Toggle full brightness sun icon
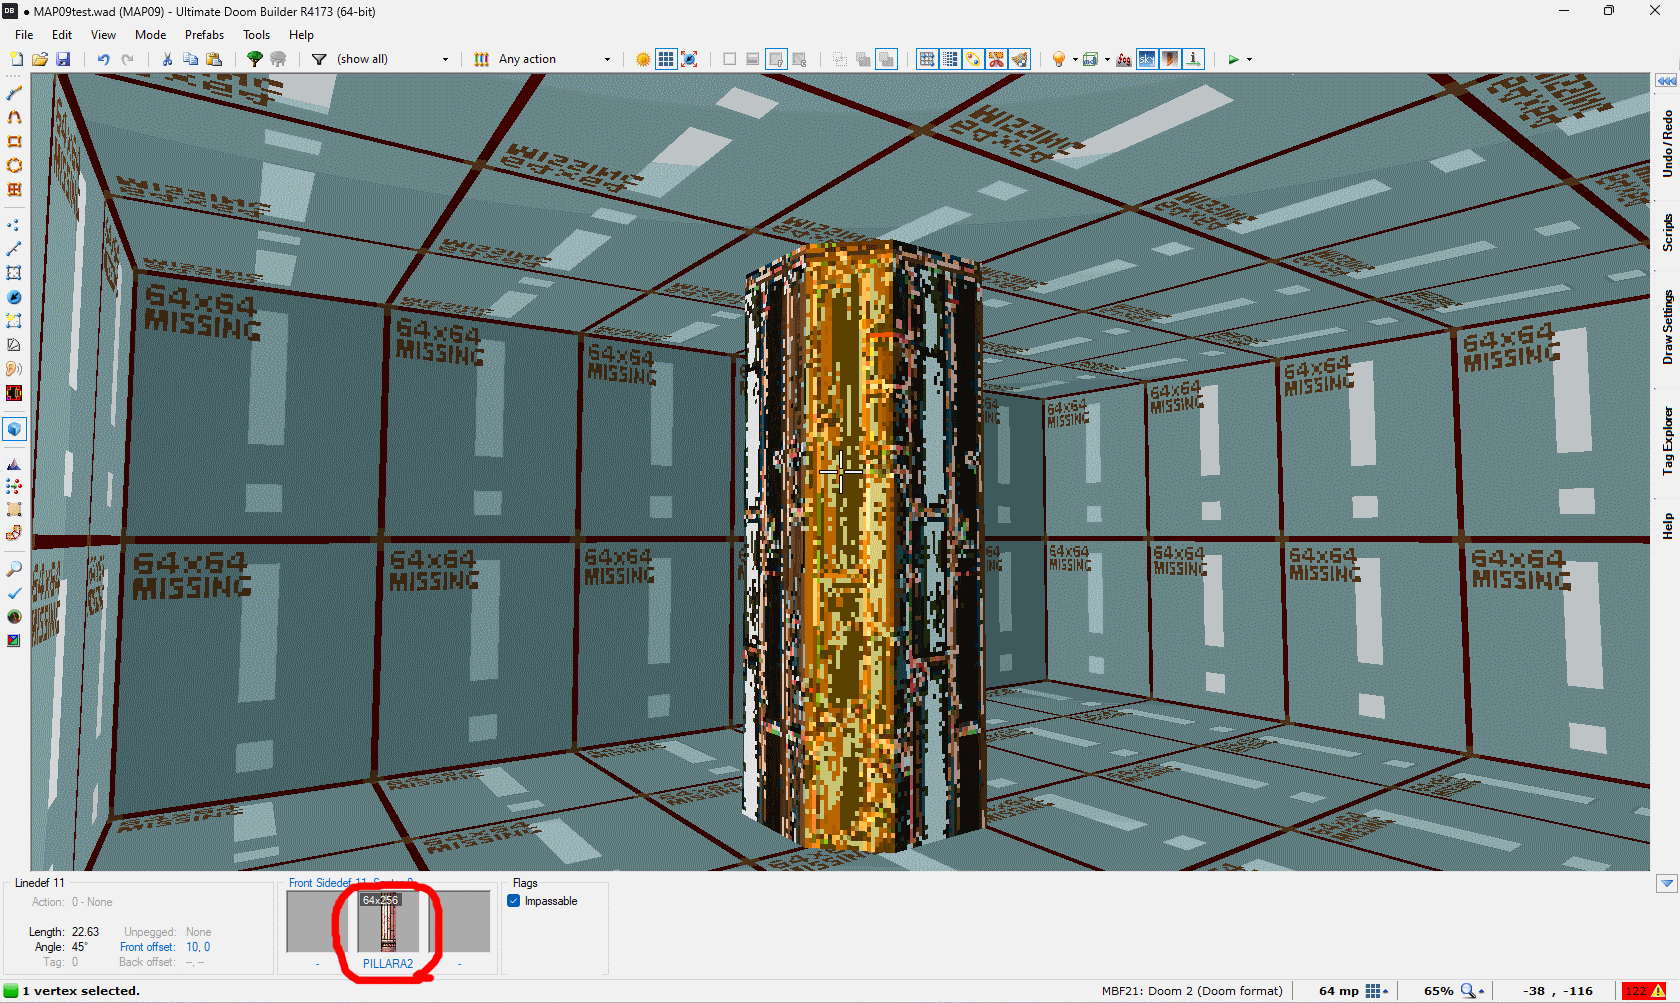This screenshot has height=1003, width=1680. pos(643,59)
